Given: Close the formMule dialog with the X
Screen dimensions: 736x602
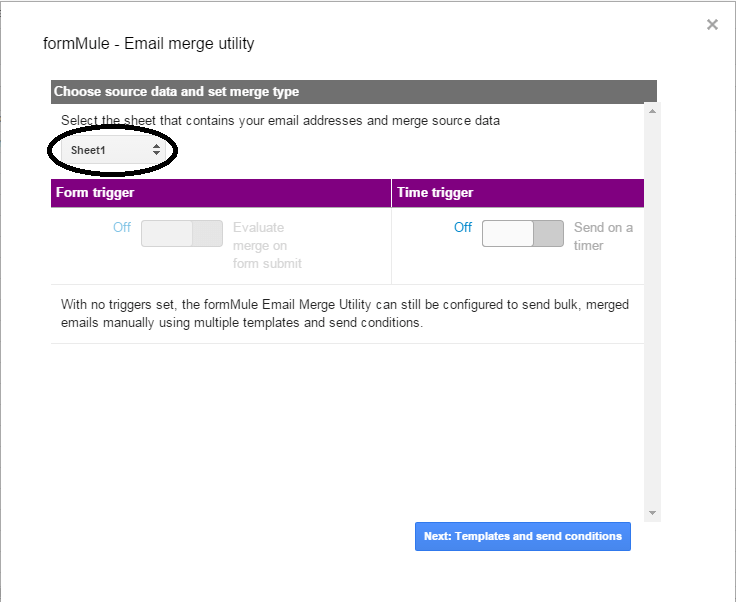Looking at the screenshot, I should click(712, 24).
